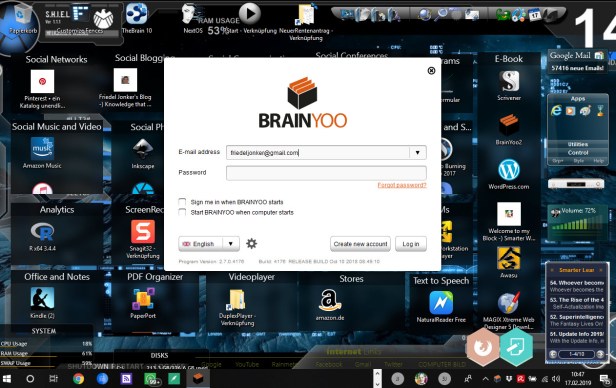Open the BRAINYOO login settings gear

coord(251,243)
